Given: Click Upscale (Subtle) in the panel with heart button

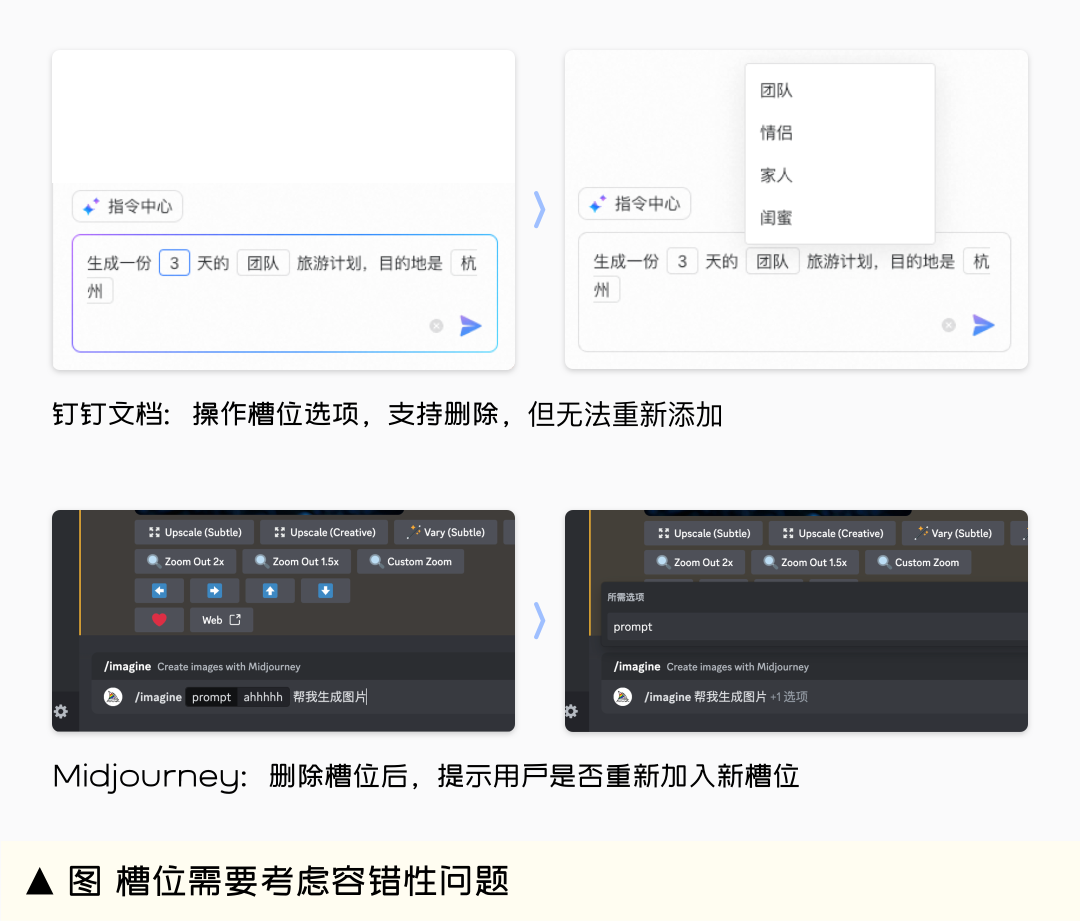Looking at the screenshot, I should tap(195, 532).
